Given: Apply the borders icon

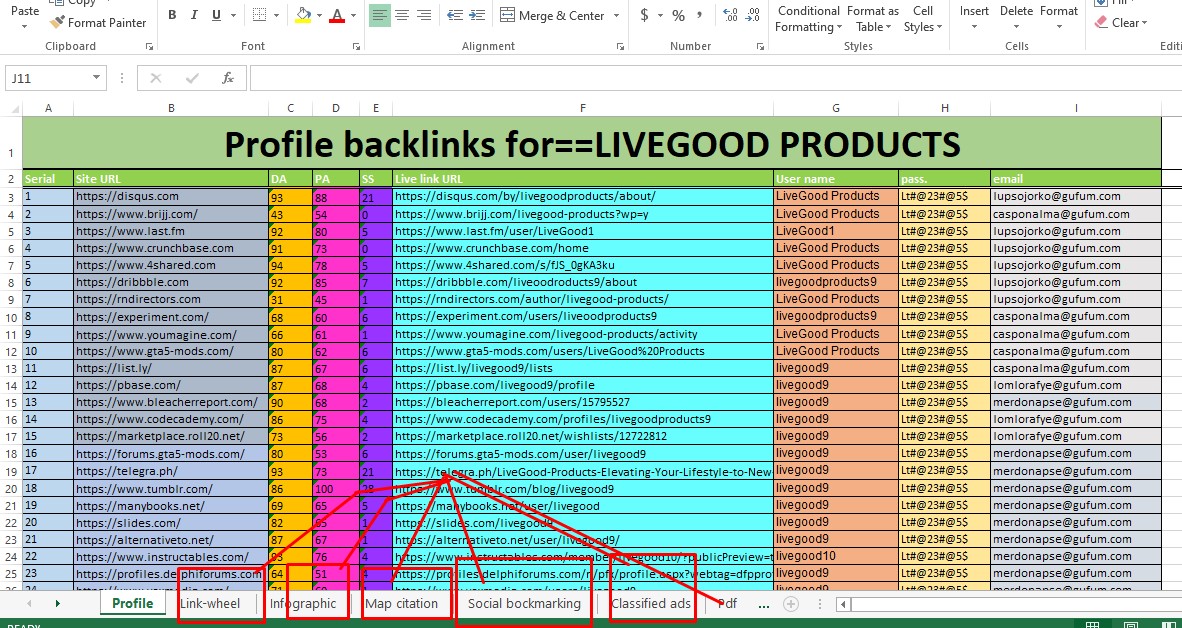Looking at the screenshot, I should pyautogui.click(x=259, y=15).
